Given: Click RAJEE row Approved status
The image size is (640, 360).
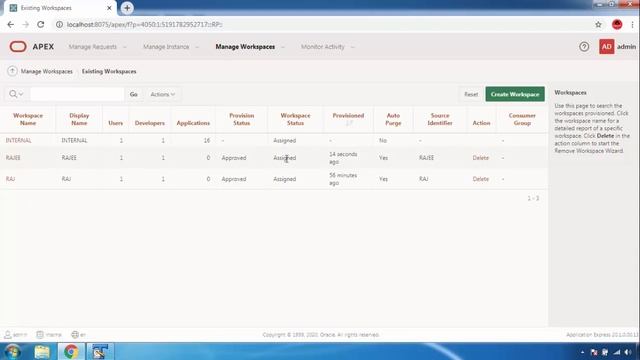Looking at the screenshot, I should 234,158.
